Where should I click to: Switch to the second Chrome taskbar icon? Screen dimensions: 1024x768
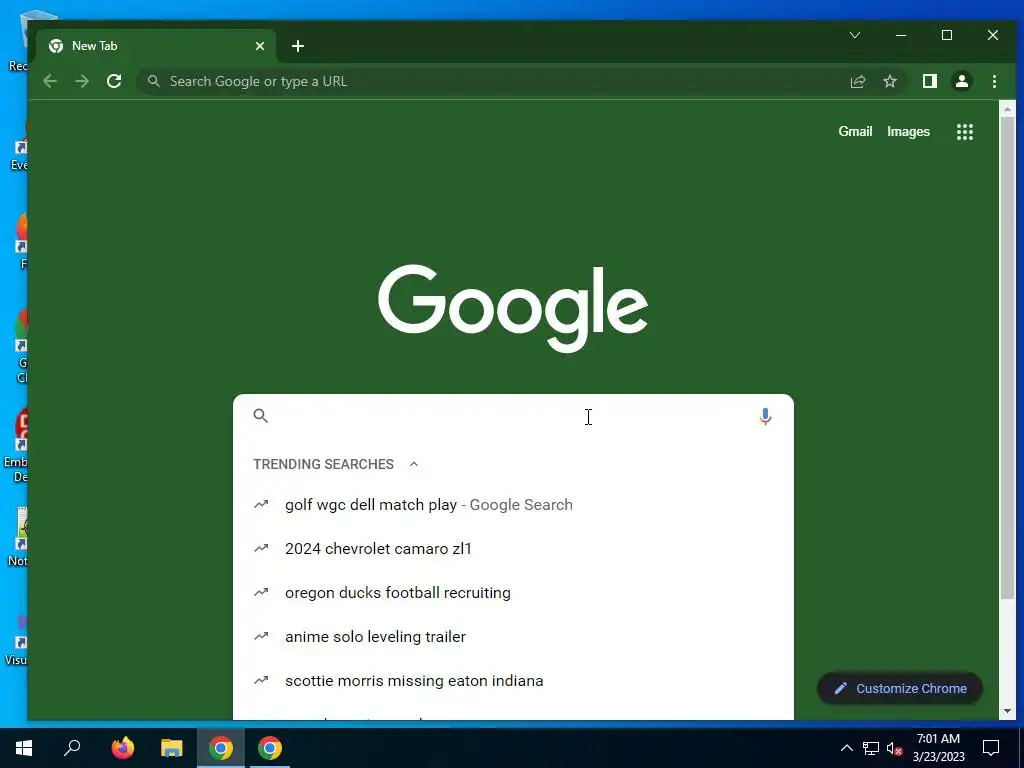270,748
